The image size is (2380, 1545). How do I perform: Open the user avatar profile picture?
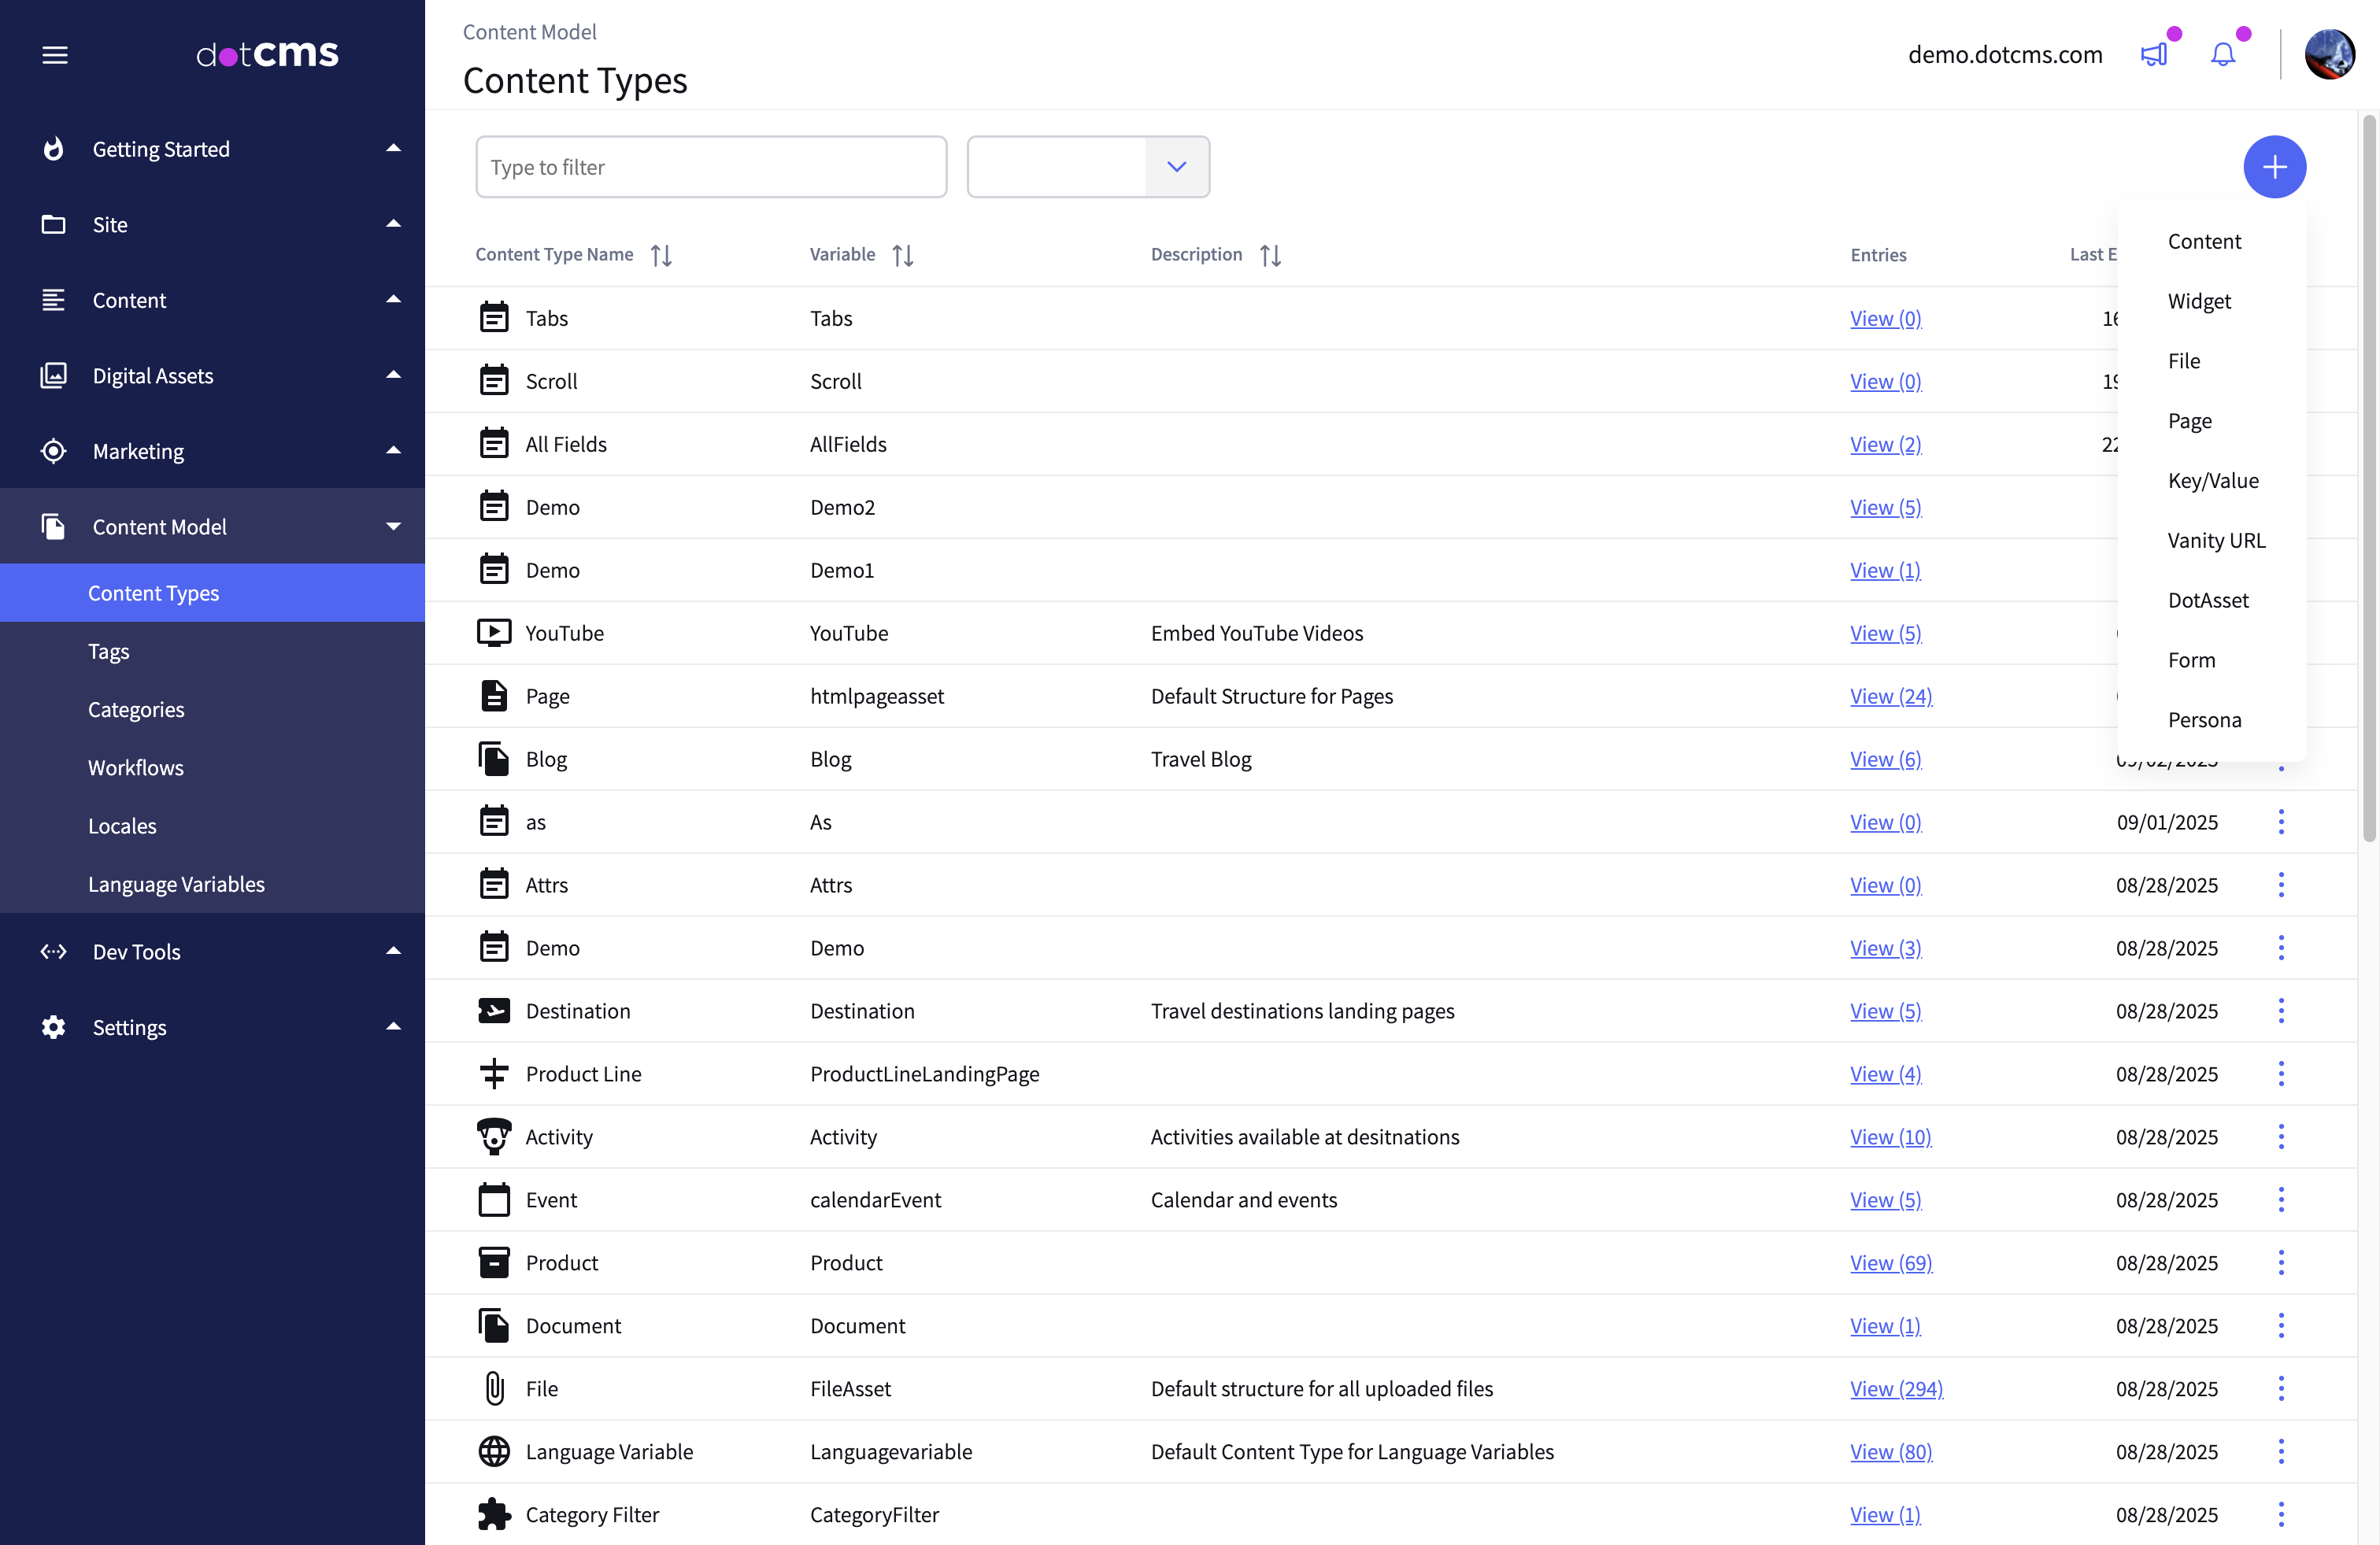tap(2330, 54)
